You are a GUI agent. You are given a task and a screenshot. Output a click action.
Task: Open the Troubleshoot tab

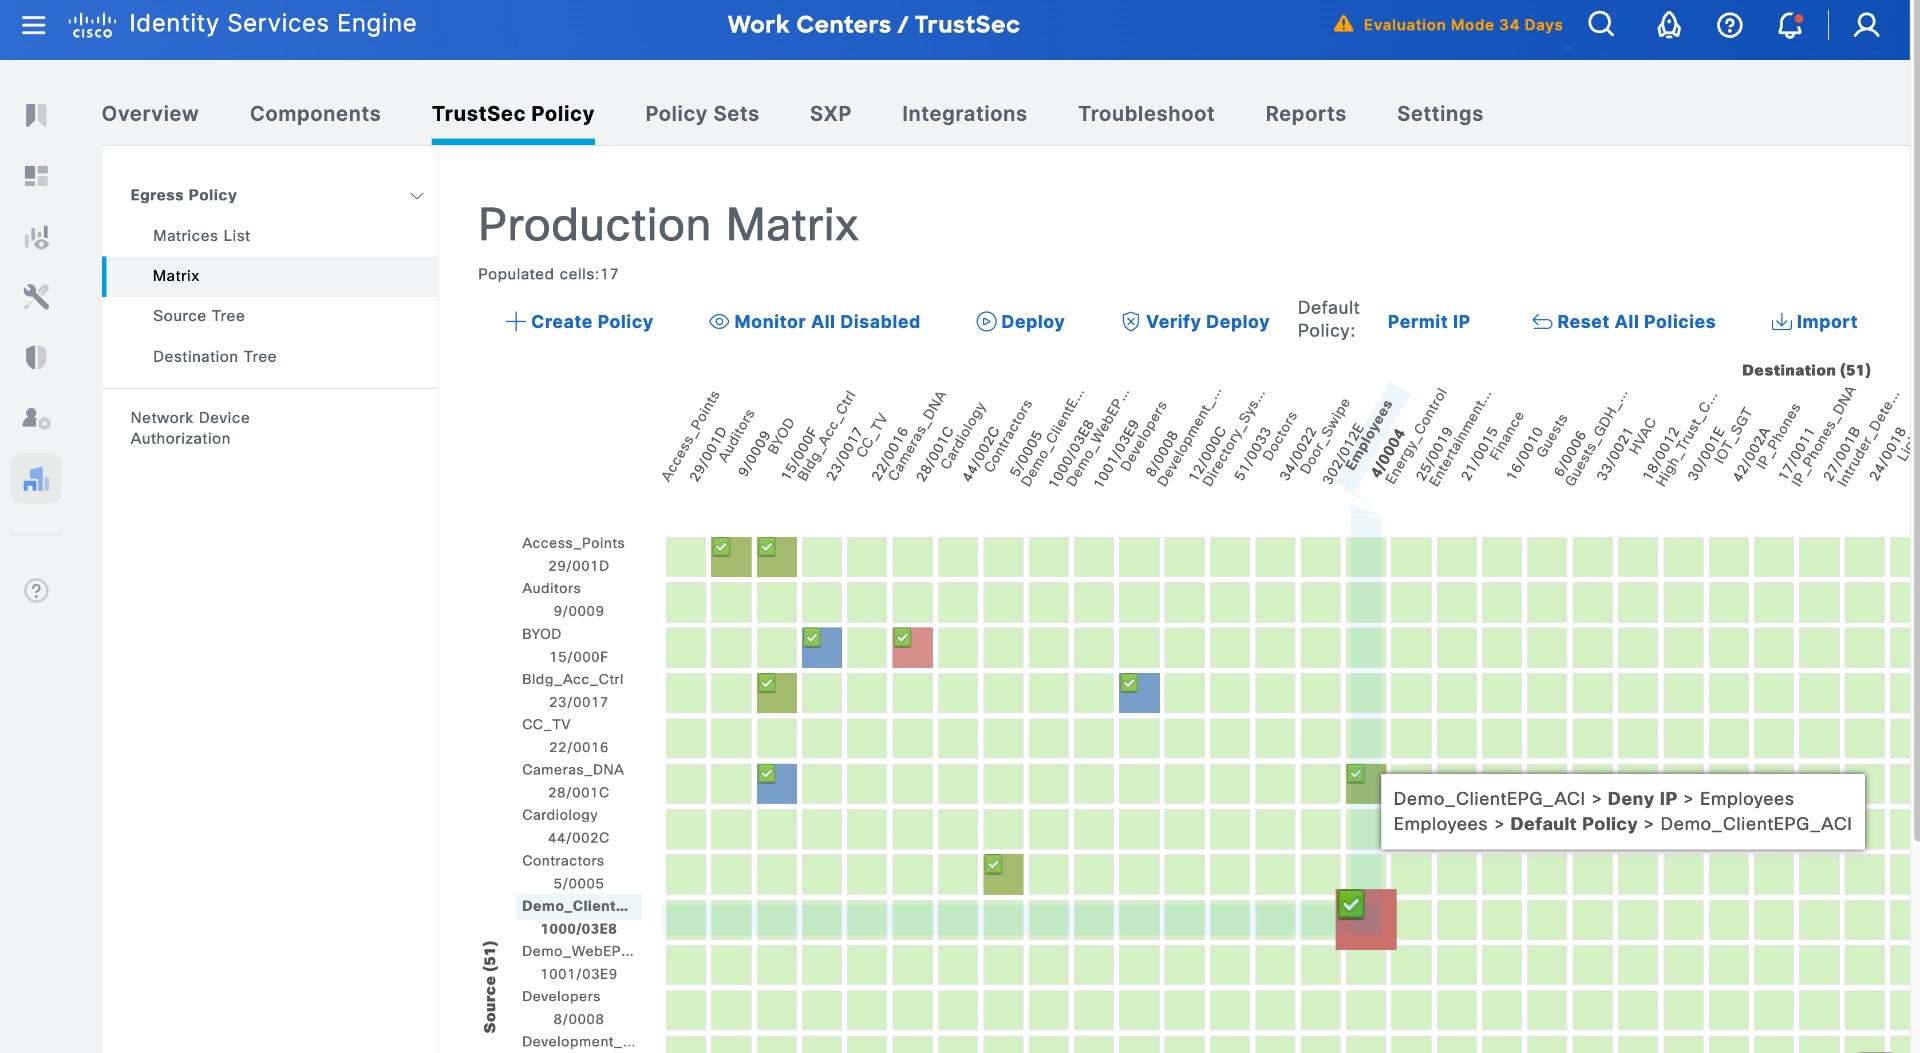(1146, 114)
